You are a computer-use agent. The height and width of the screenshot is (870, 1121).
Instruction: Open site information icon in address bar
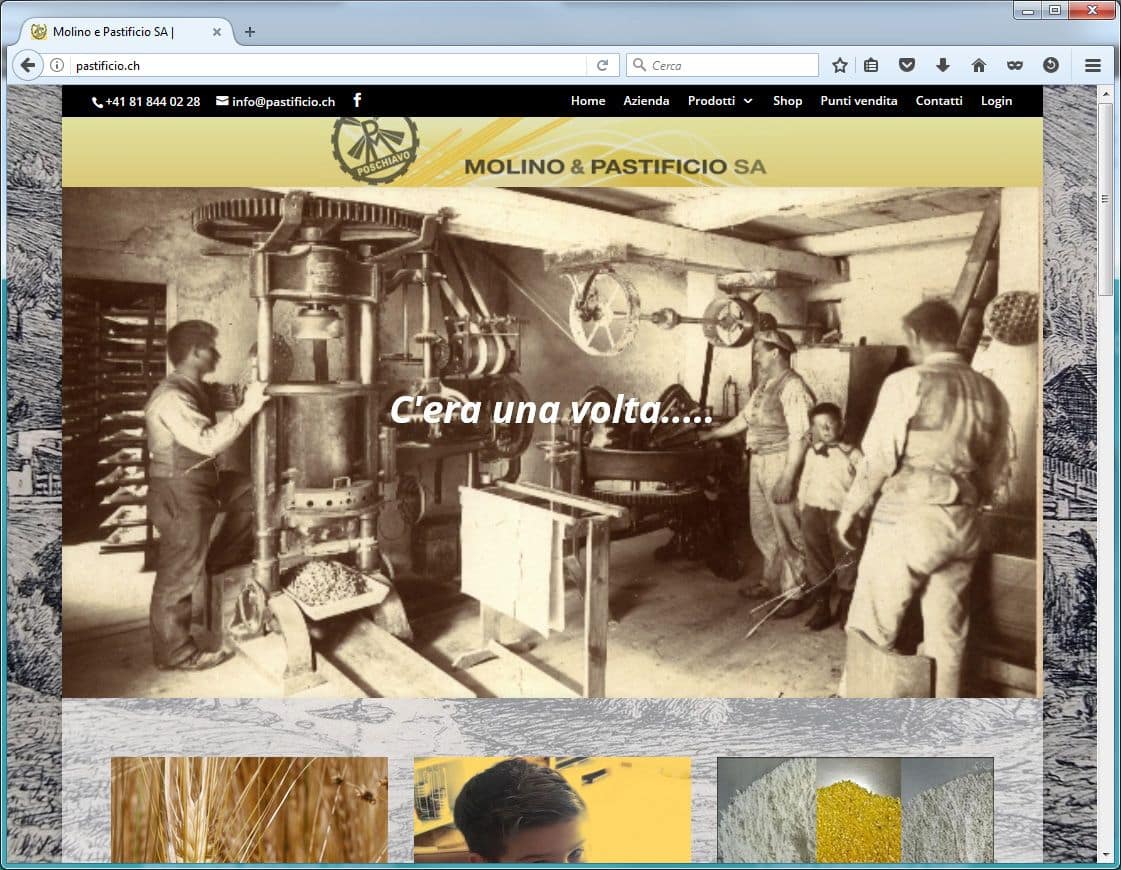click(57, 65)
